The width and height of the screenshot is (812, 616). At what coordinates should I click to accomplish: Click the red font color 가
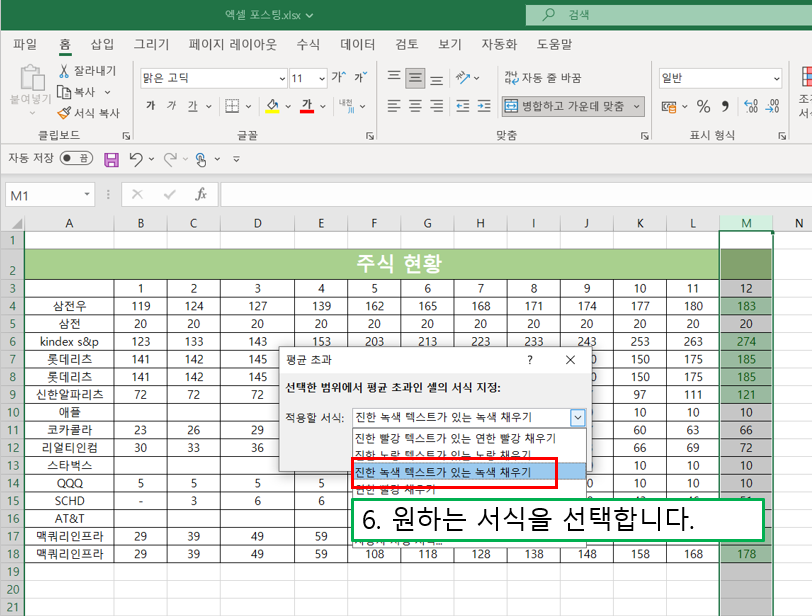point(307,106)
